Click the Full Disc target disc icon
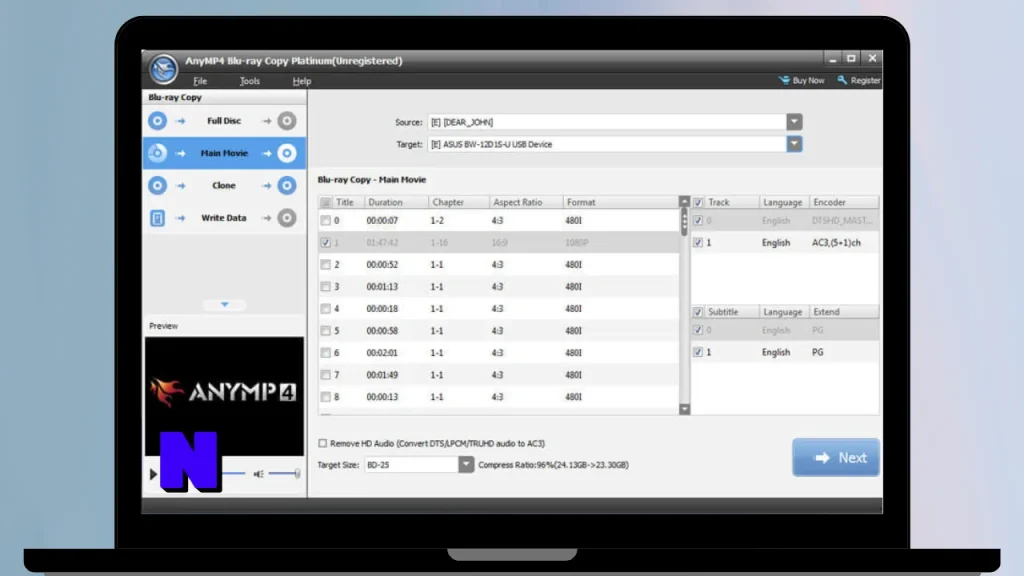Image resolution: width=1024 pixels, height=576 pixels. click(x=287, y=121)
